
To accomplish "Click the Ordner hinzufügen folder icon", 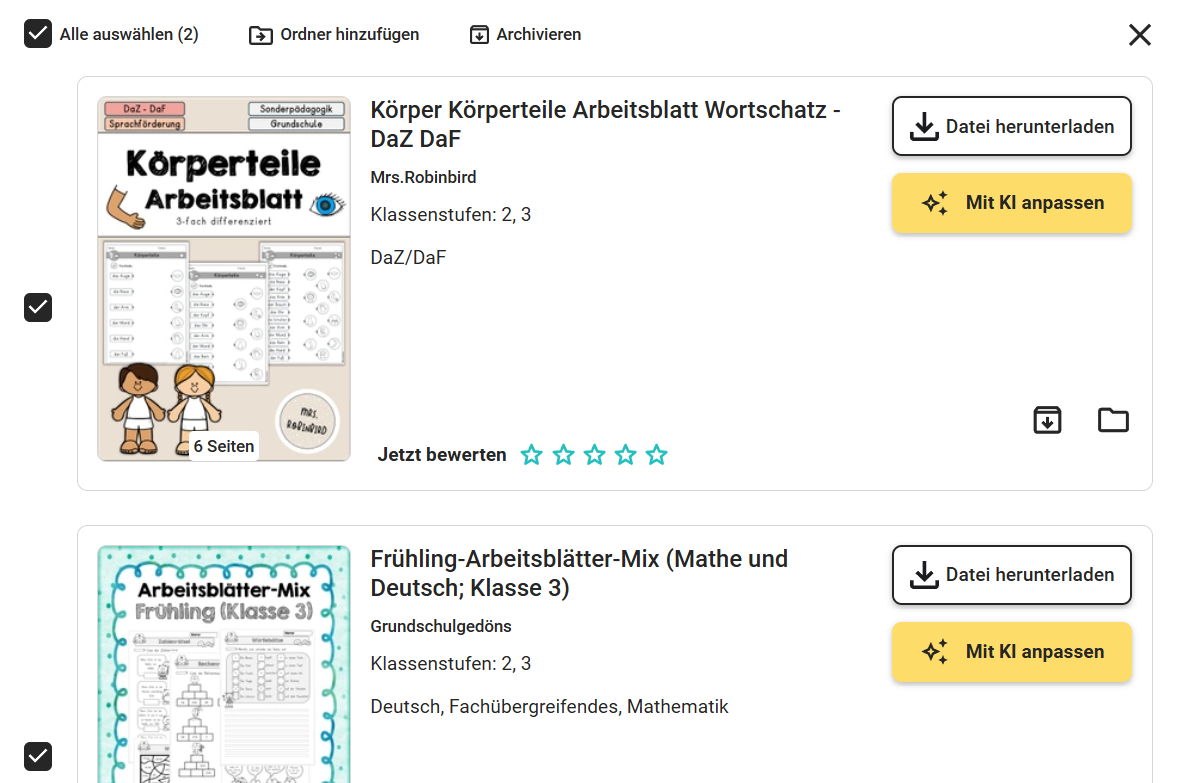I will tap(261, 35).
